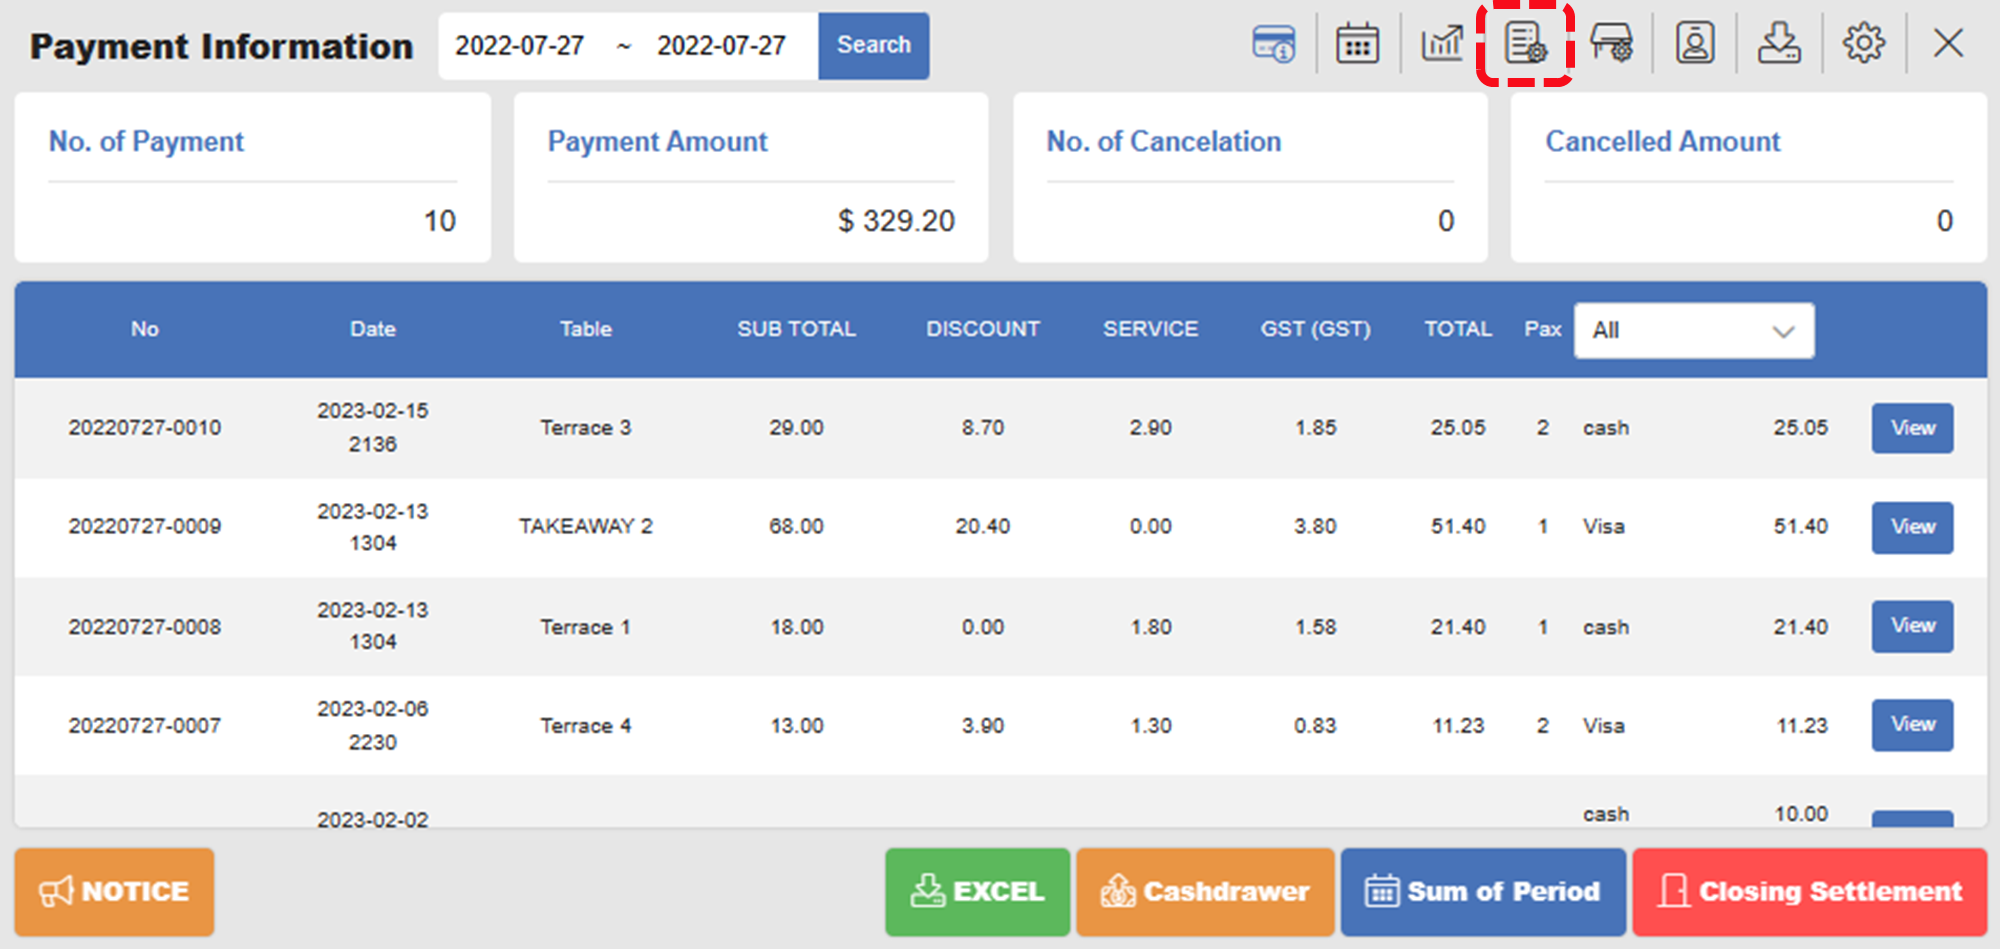Export the list with EXCEL button
This screenshot has width=2000, height=949.
coord(977,891)
